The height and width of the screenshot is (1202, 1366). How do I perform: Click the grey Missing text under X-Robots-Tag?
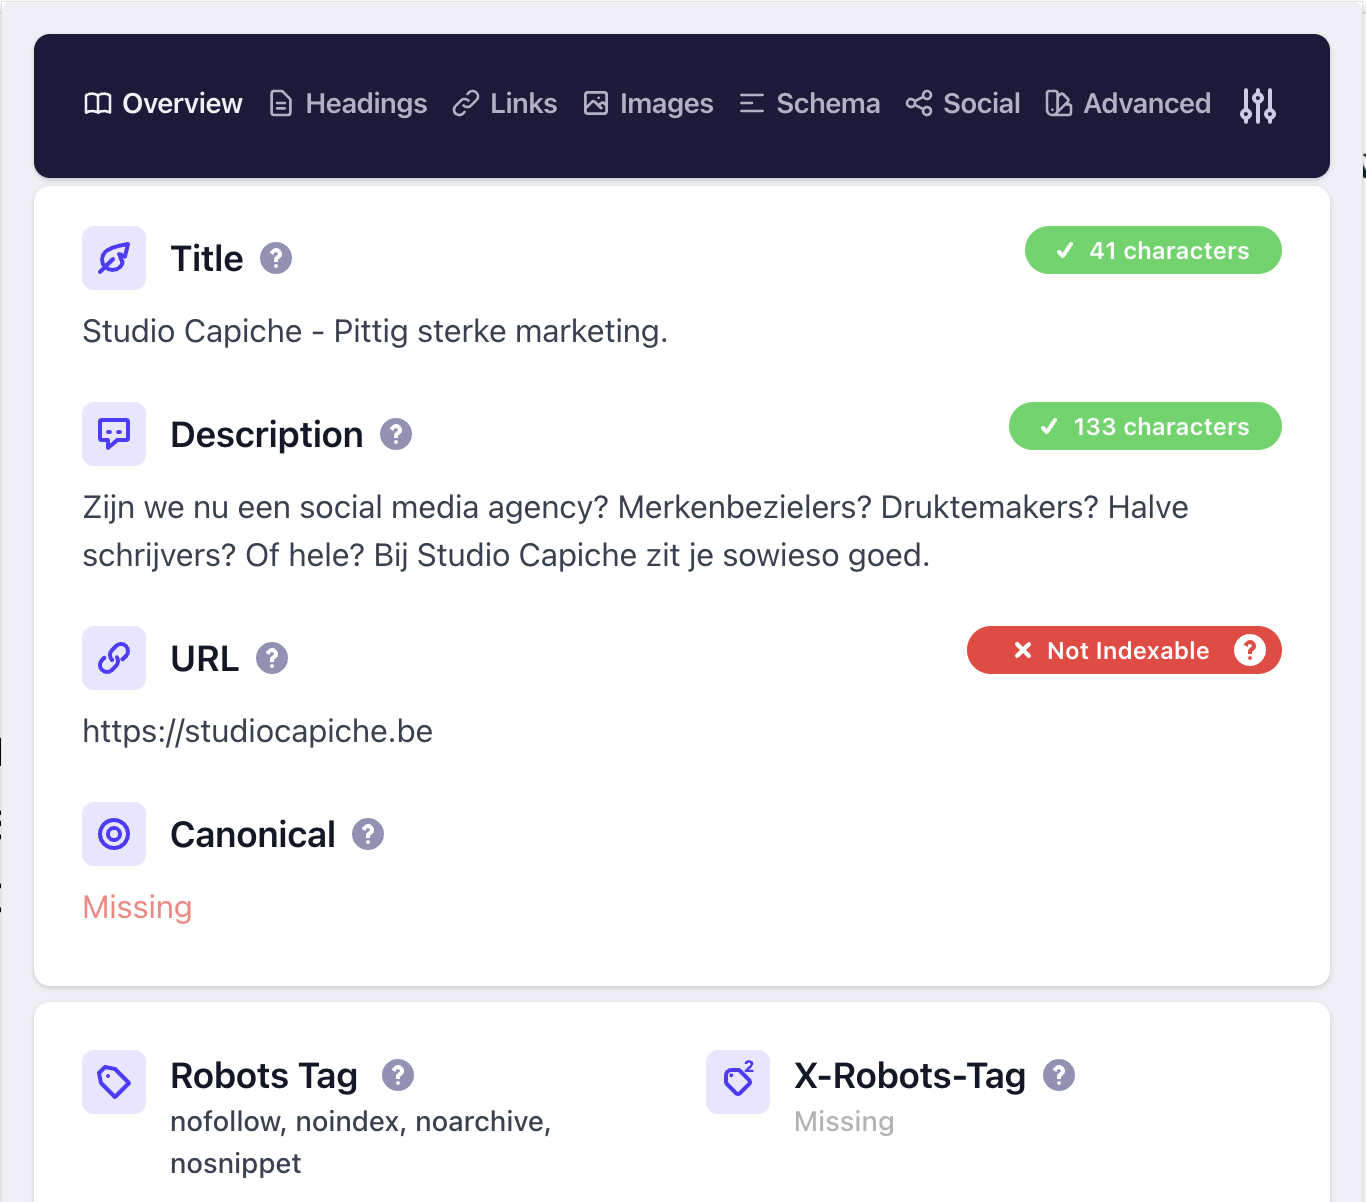point(844,1121)
